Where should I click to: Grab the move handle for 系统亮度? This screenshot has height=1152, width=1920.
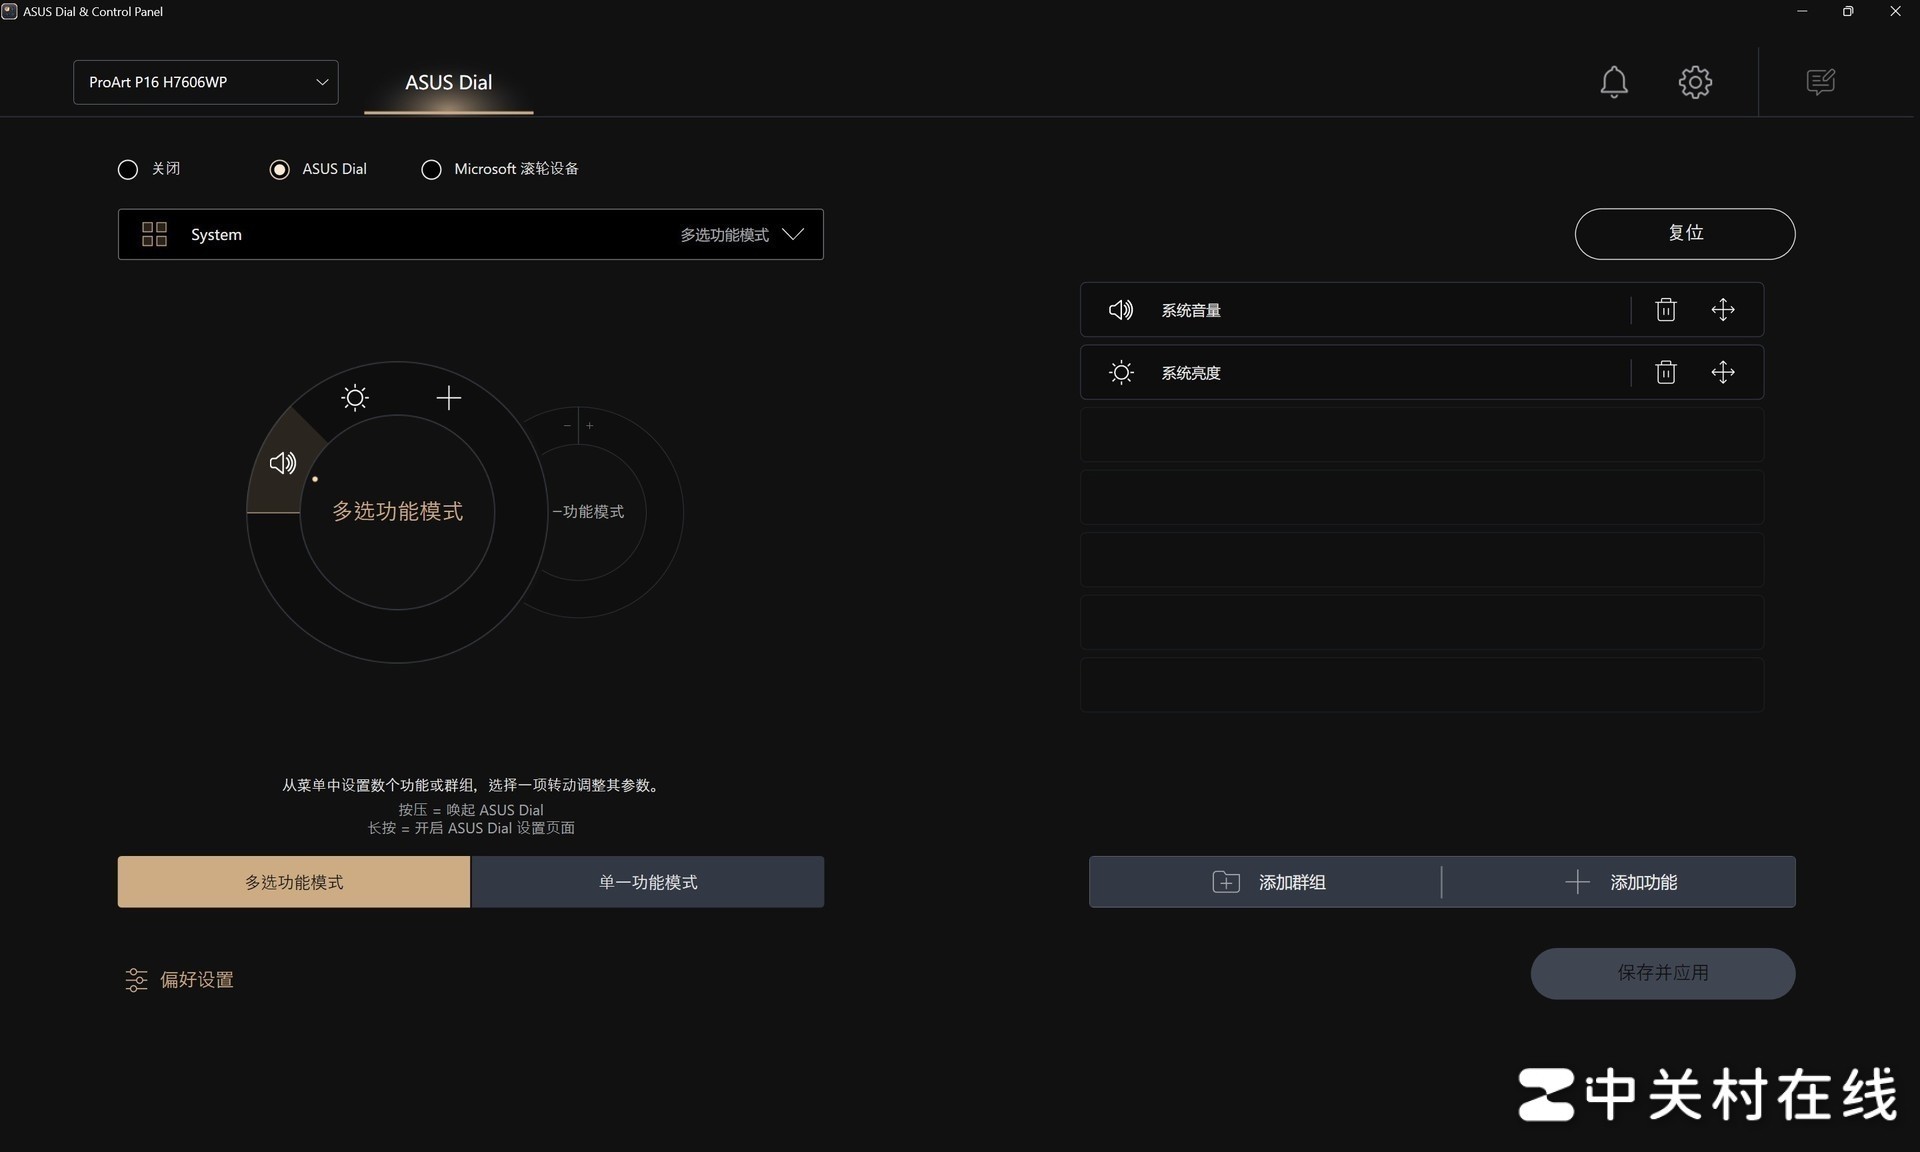coord(1722,372)
